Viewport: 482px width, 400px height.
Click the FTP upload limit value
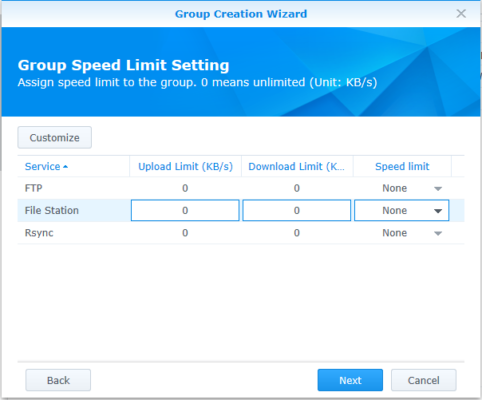click(185, 188)
